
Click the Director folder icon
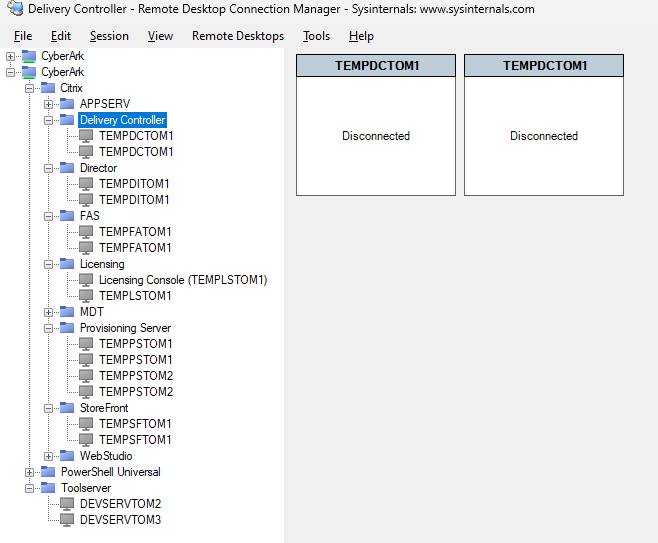(67, 168)
